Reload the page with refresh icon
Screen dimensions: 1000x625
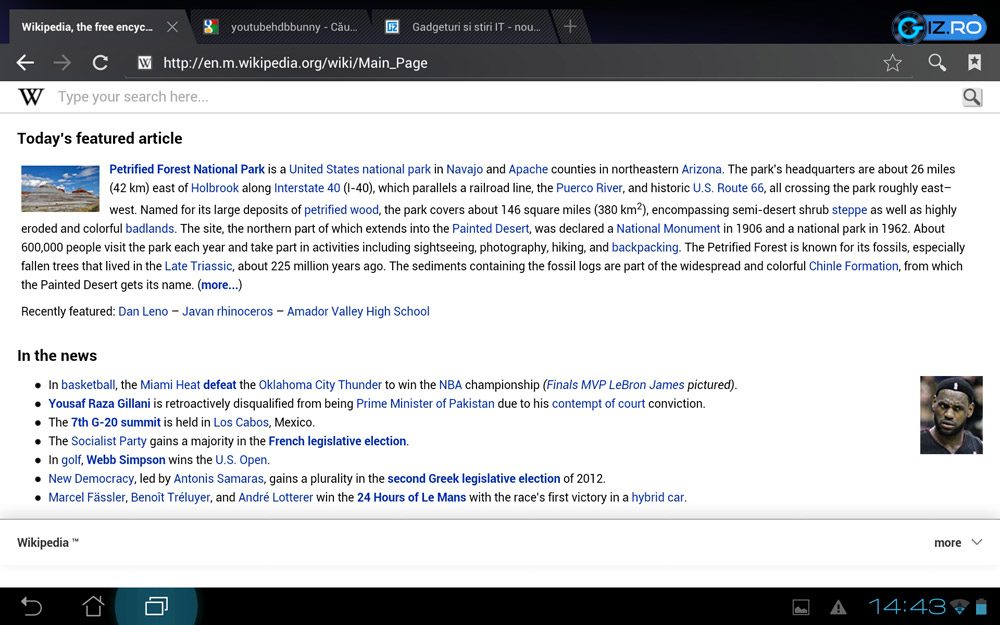pos(100,63)
